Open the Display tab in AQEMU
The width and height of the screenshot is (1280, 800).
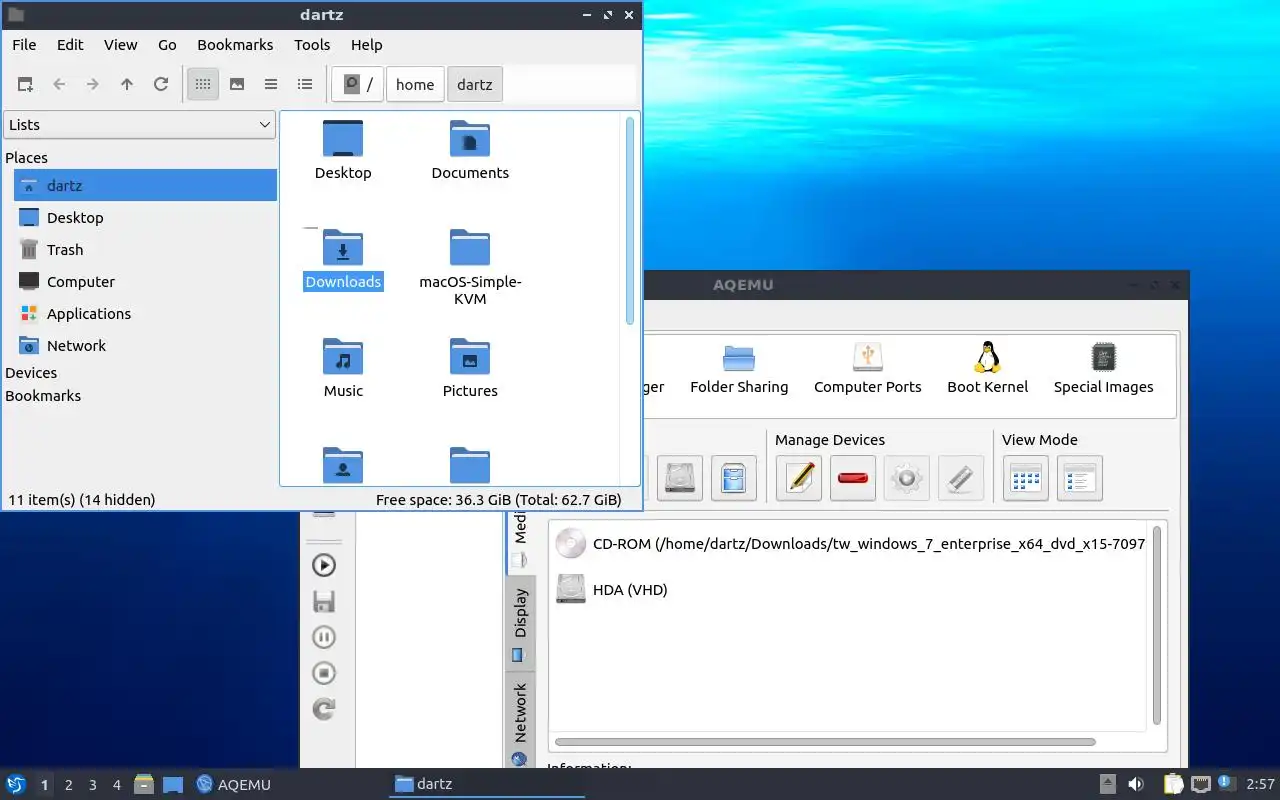[520, 624]
